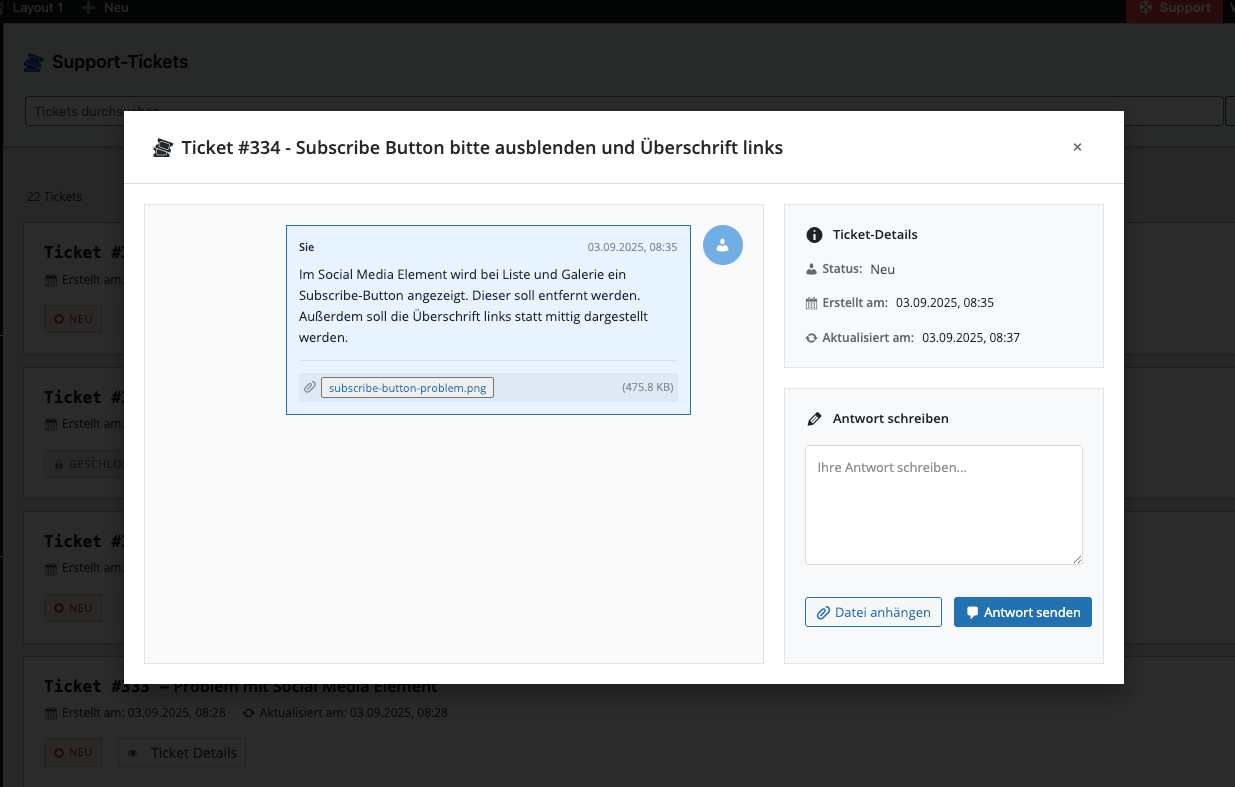Switch to the Layout 1 tab
1235x787 pixels.
tap(36, 8)
